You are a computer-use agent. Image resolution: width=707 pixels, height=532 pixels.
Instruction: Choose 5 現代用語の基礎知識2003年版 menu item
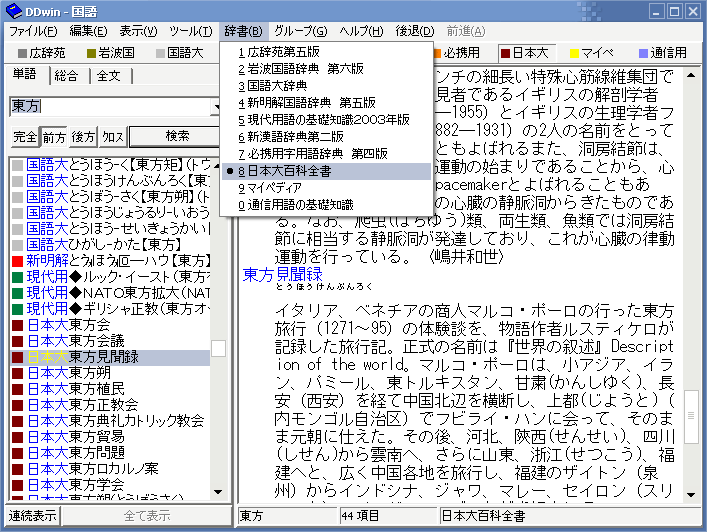pos(326,120)
